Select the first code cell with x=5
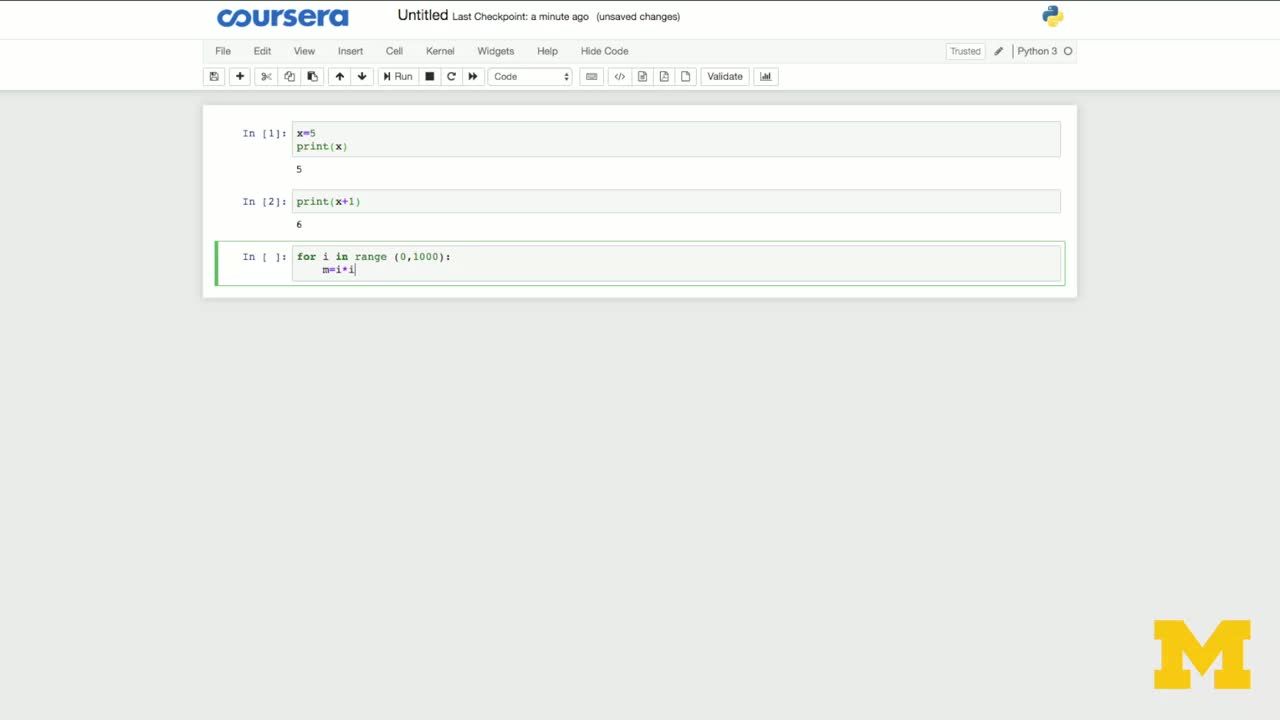The width and height of the screenshot is (1280, 720). [676, 139]
